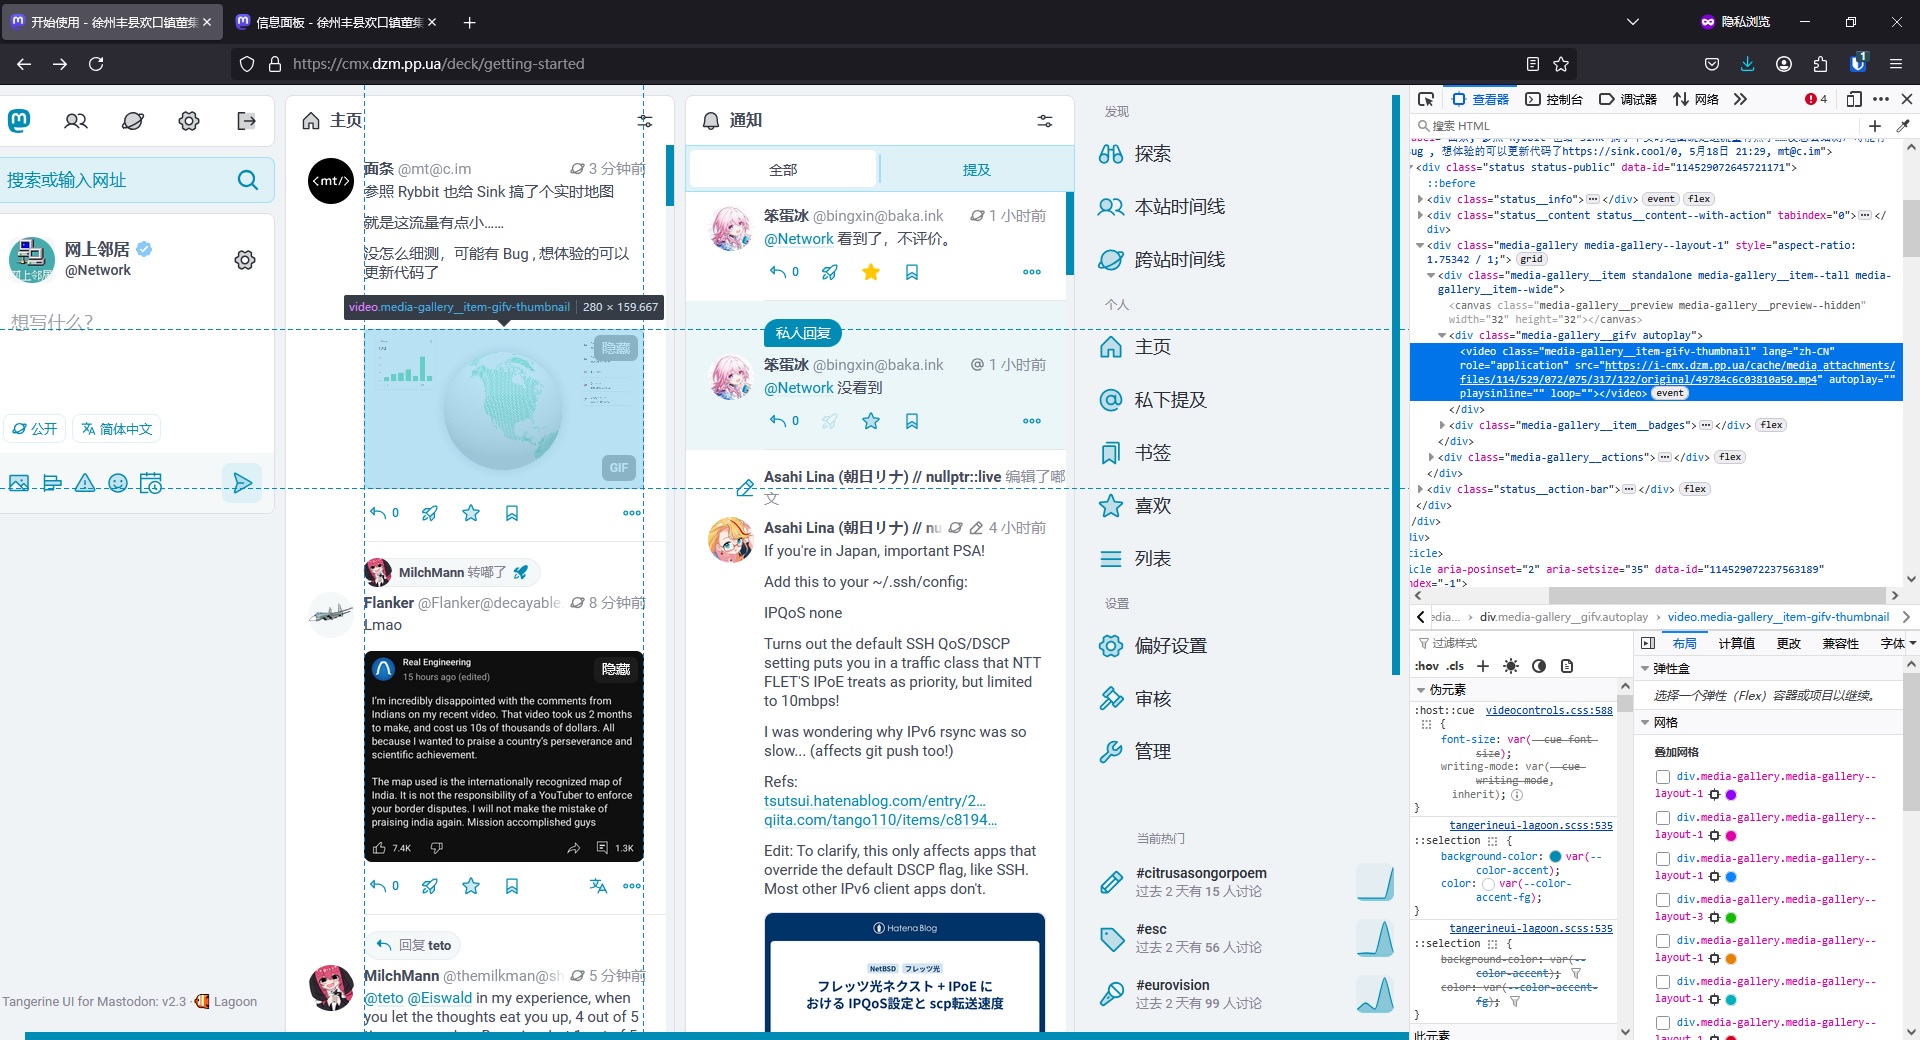The width and height of the screenshot is (1920, 1040).
Task: Expand the status__action-bar div node
Action: pyautogui.click(x=1421, y=489)
